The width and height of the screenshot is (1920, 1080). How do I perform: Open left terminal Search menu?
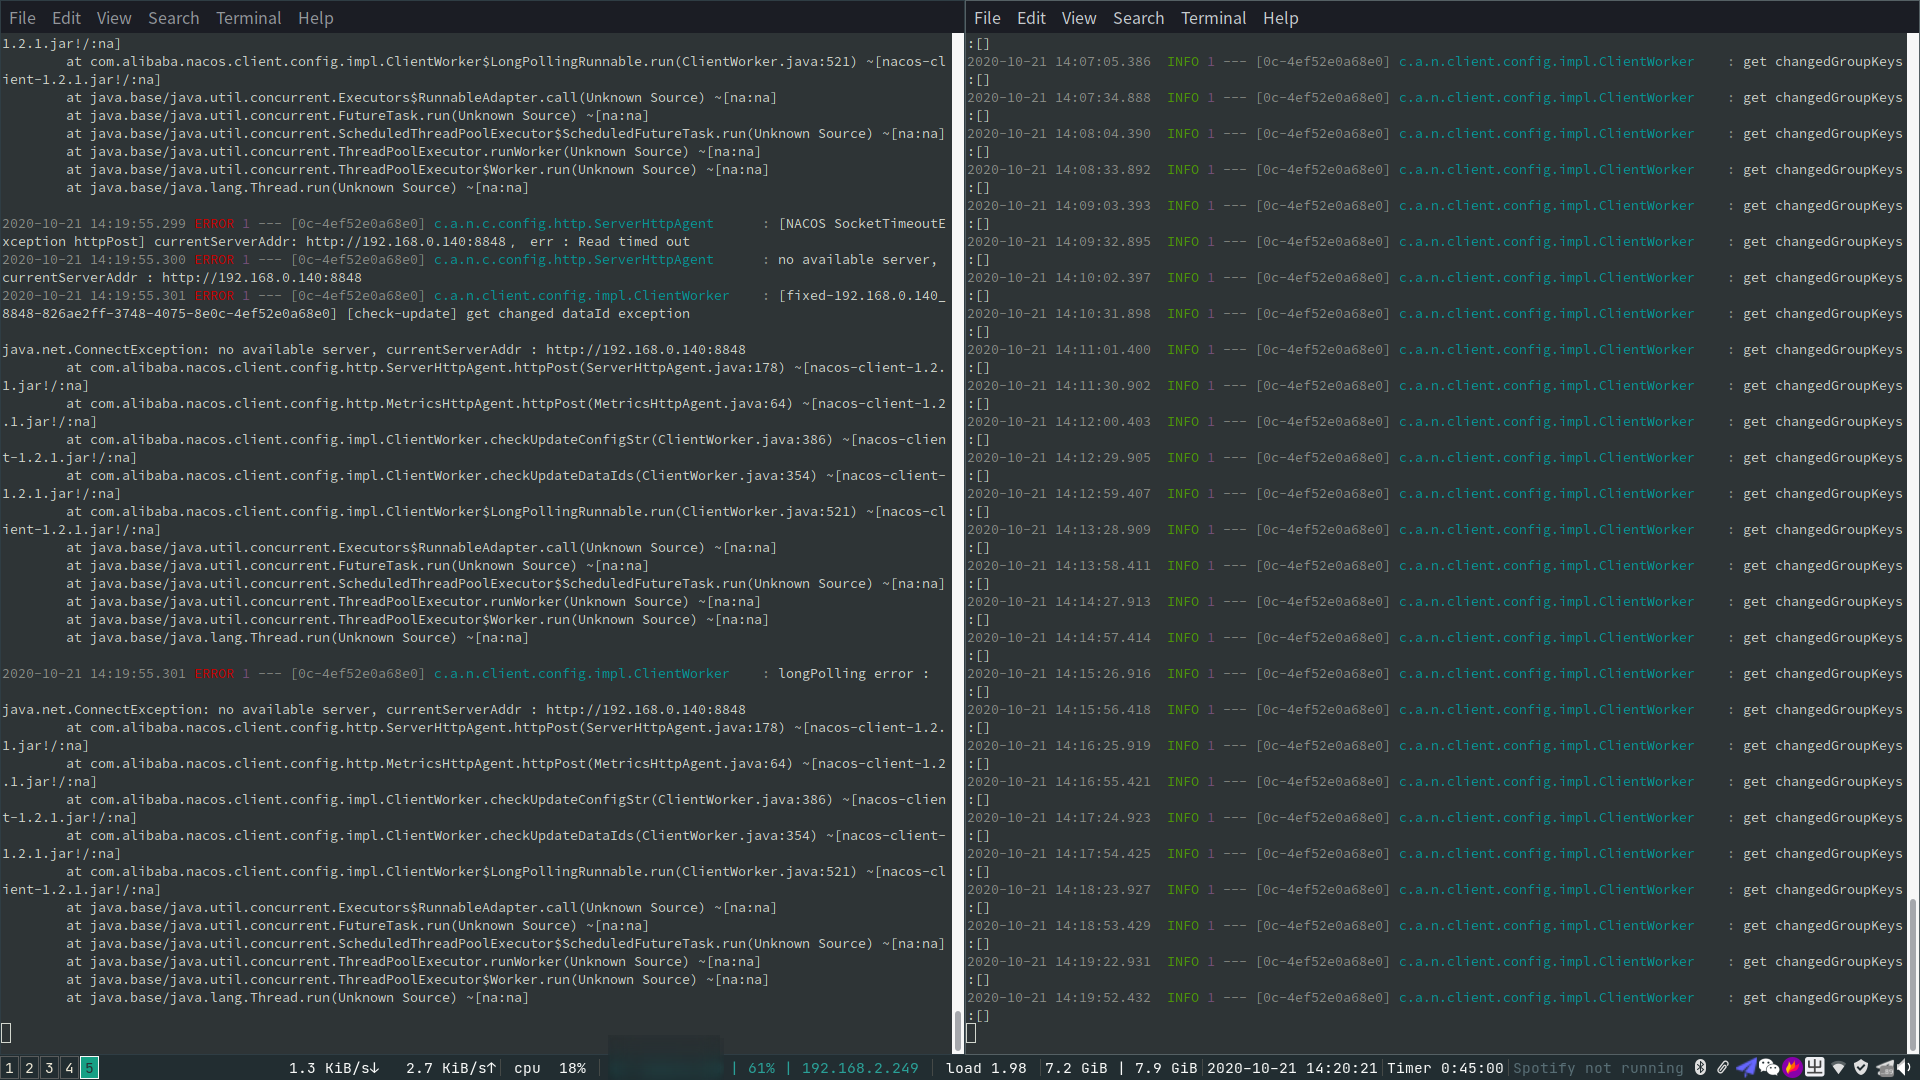click(173, 18)
